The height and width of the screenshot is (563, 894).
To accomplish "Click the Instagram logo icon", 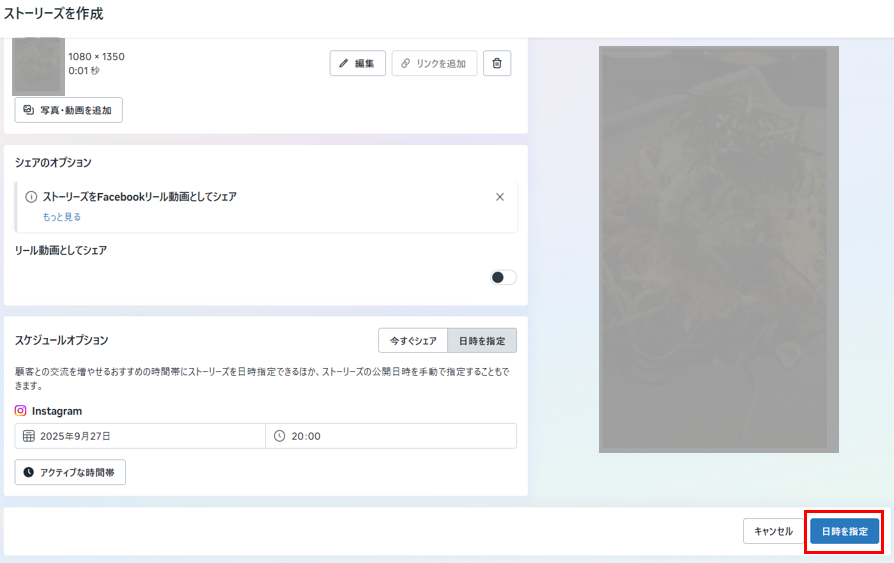I will click(x=21, y=411).
